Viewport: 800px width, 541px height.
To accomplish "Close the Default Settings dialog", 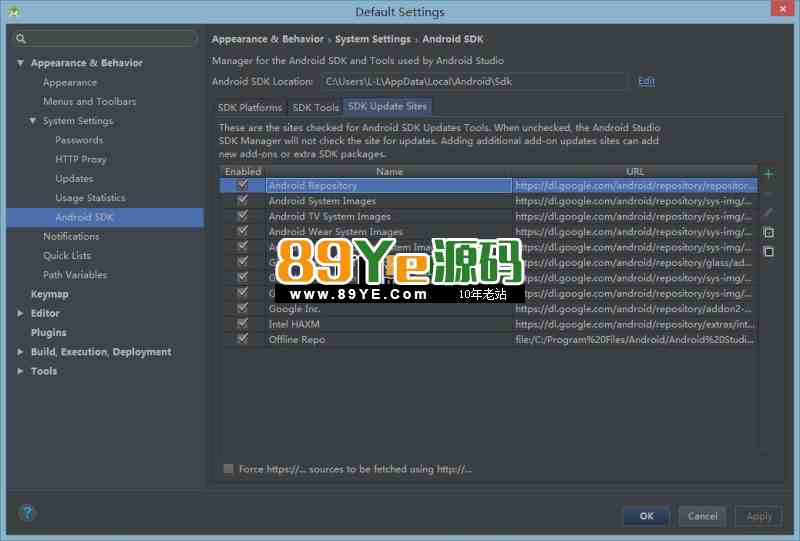I will [x=783, y=9].
